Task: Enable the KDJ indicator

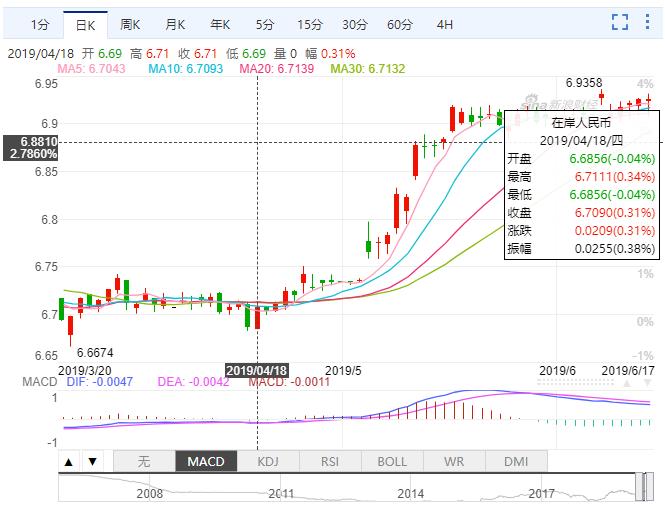Action: (268, 461)
